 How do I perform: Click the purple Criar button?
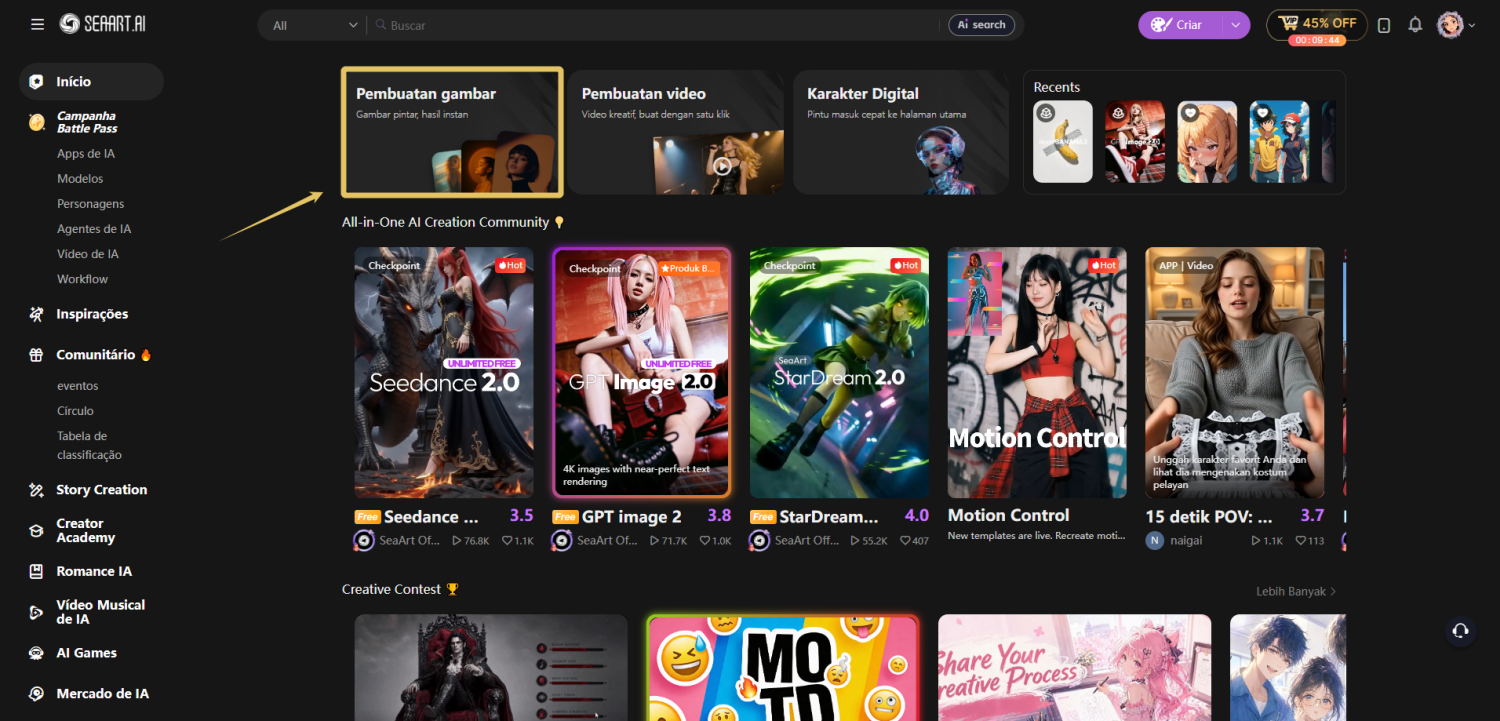pyautogui.click(x=1179, y=25)
